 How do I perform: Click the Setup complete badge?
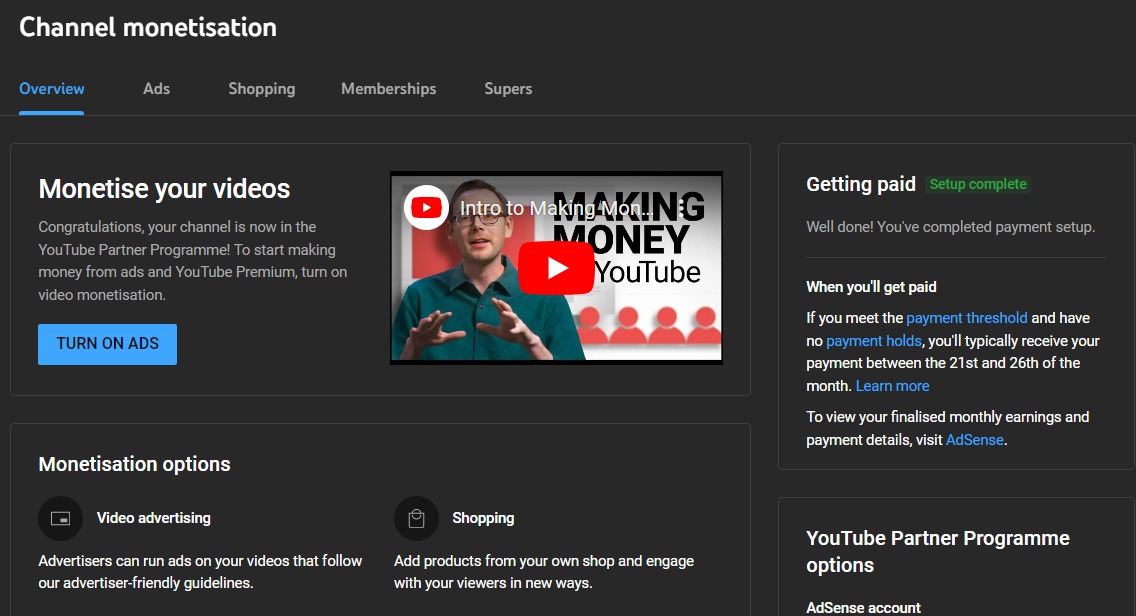[x=978, y=184]
